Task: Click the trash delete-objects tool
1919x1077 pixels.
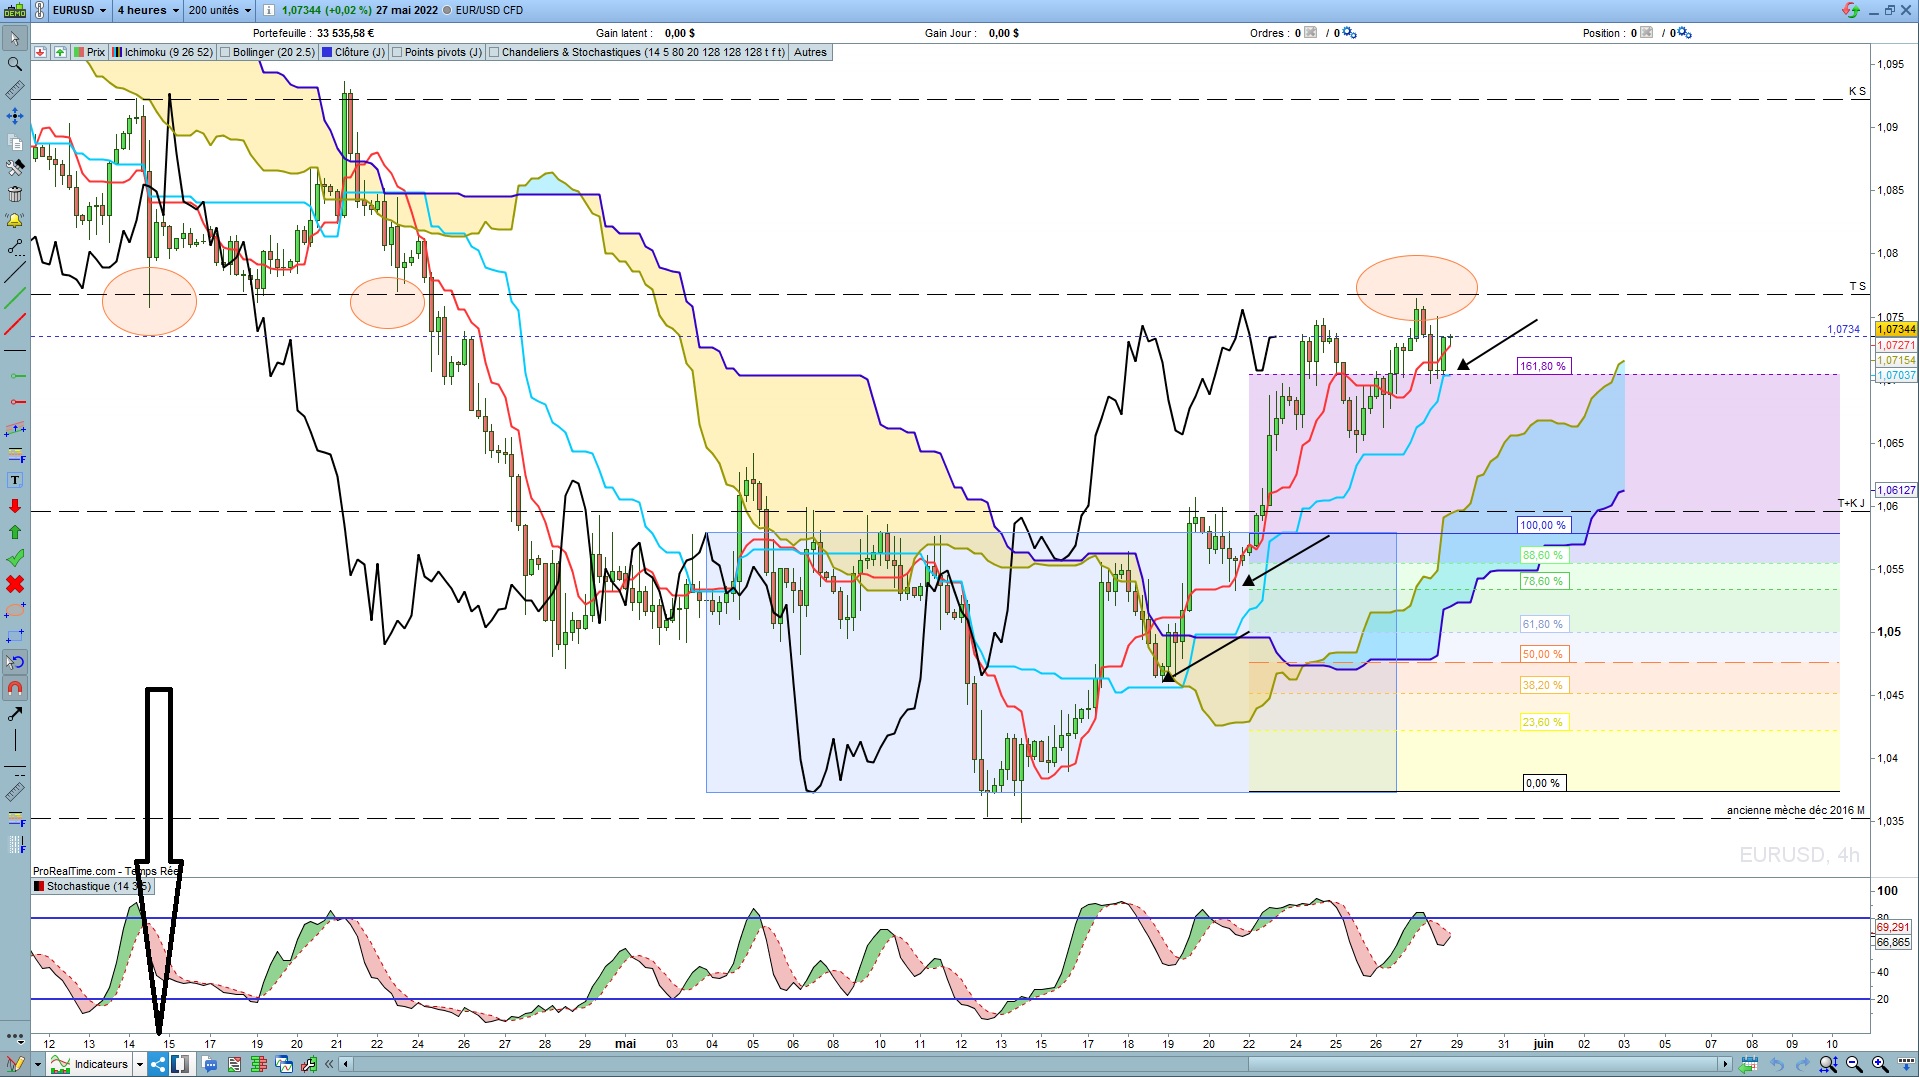Action: point(15,194)
